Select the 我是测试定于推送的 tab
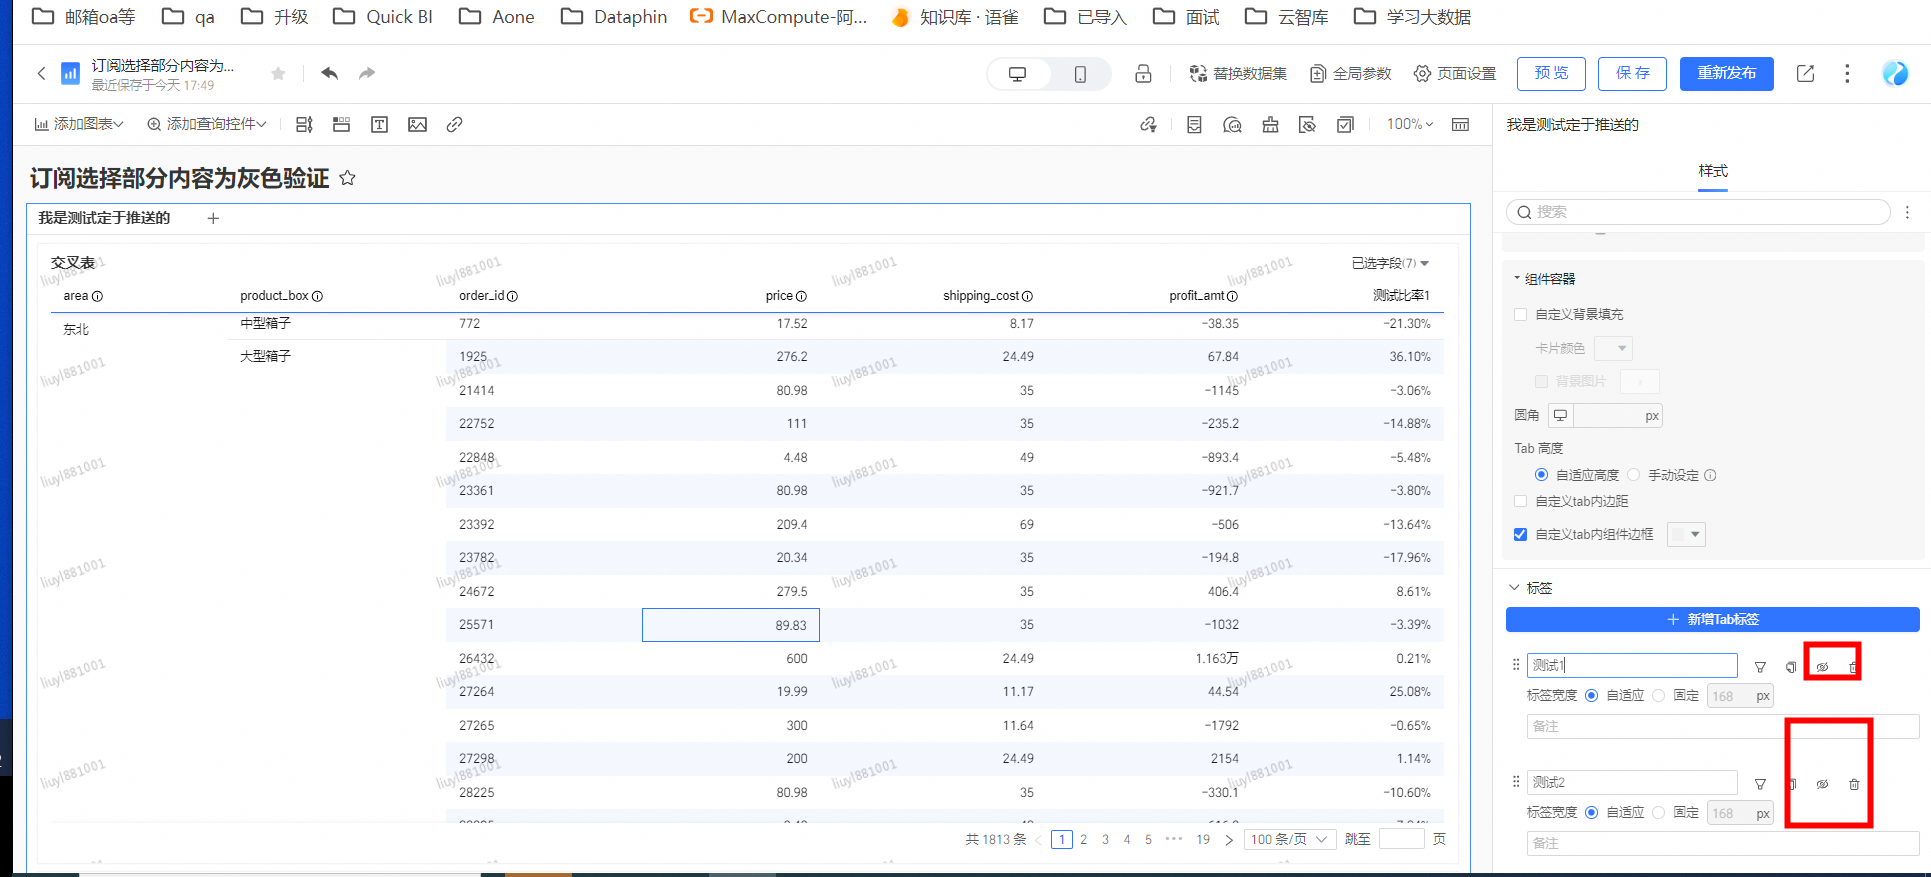Image resolution: width=1931 pixels, height=877 pixels. 104,218
